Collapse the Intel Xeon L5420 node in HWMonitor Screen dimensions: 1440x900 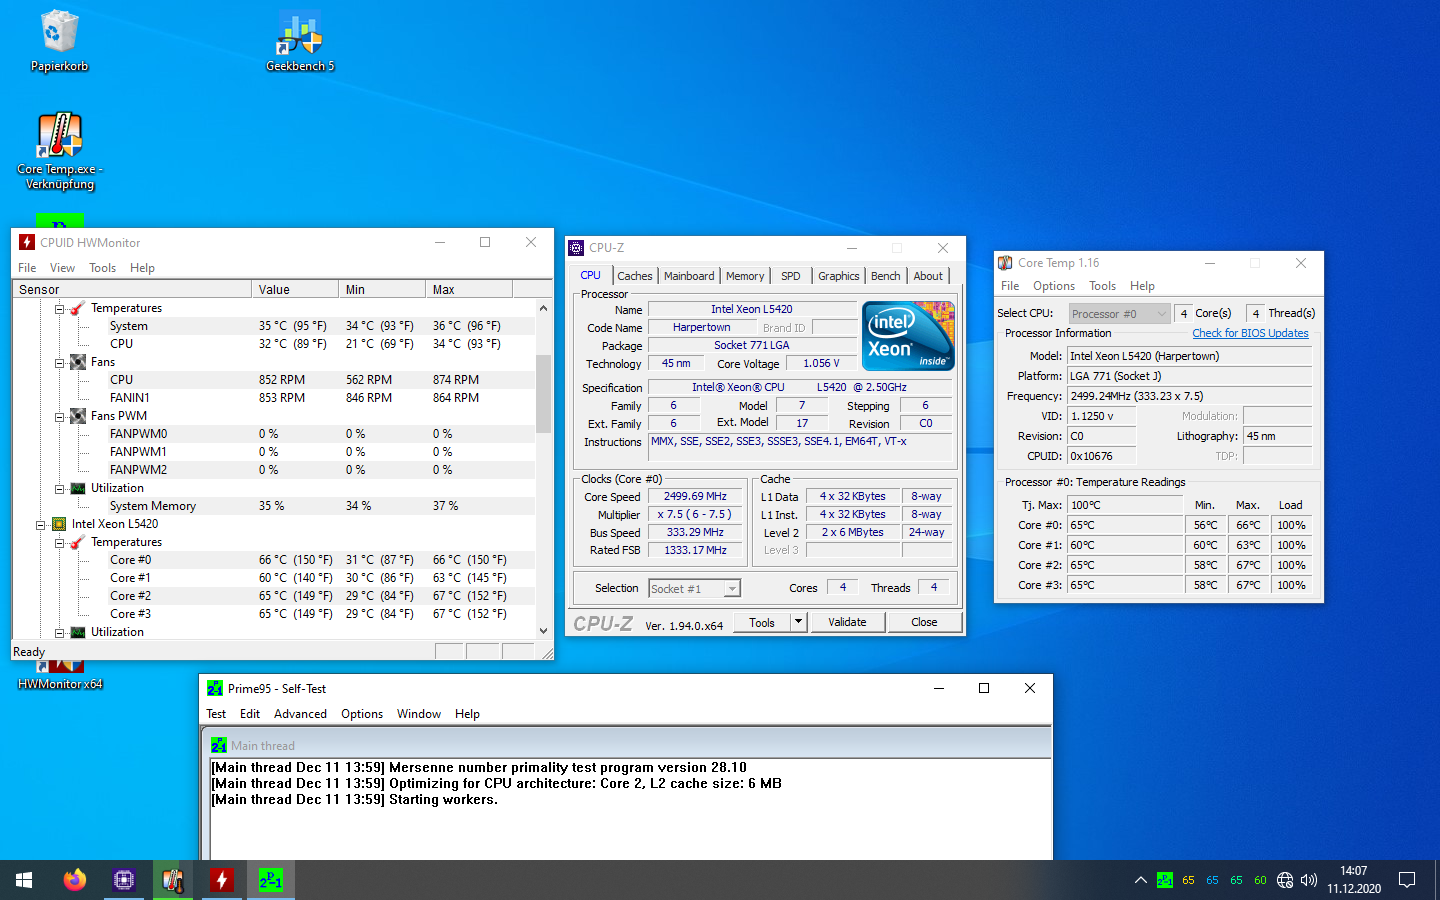[40, 523]
